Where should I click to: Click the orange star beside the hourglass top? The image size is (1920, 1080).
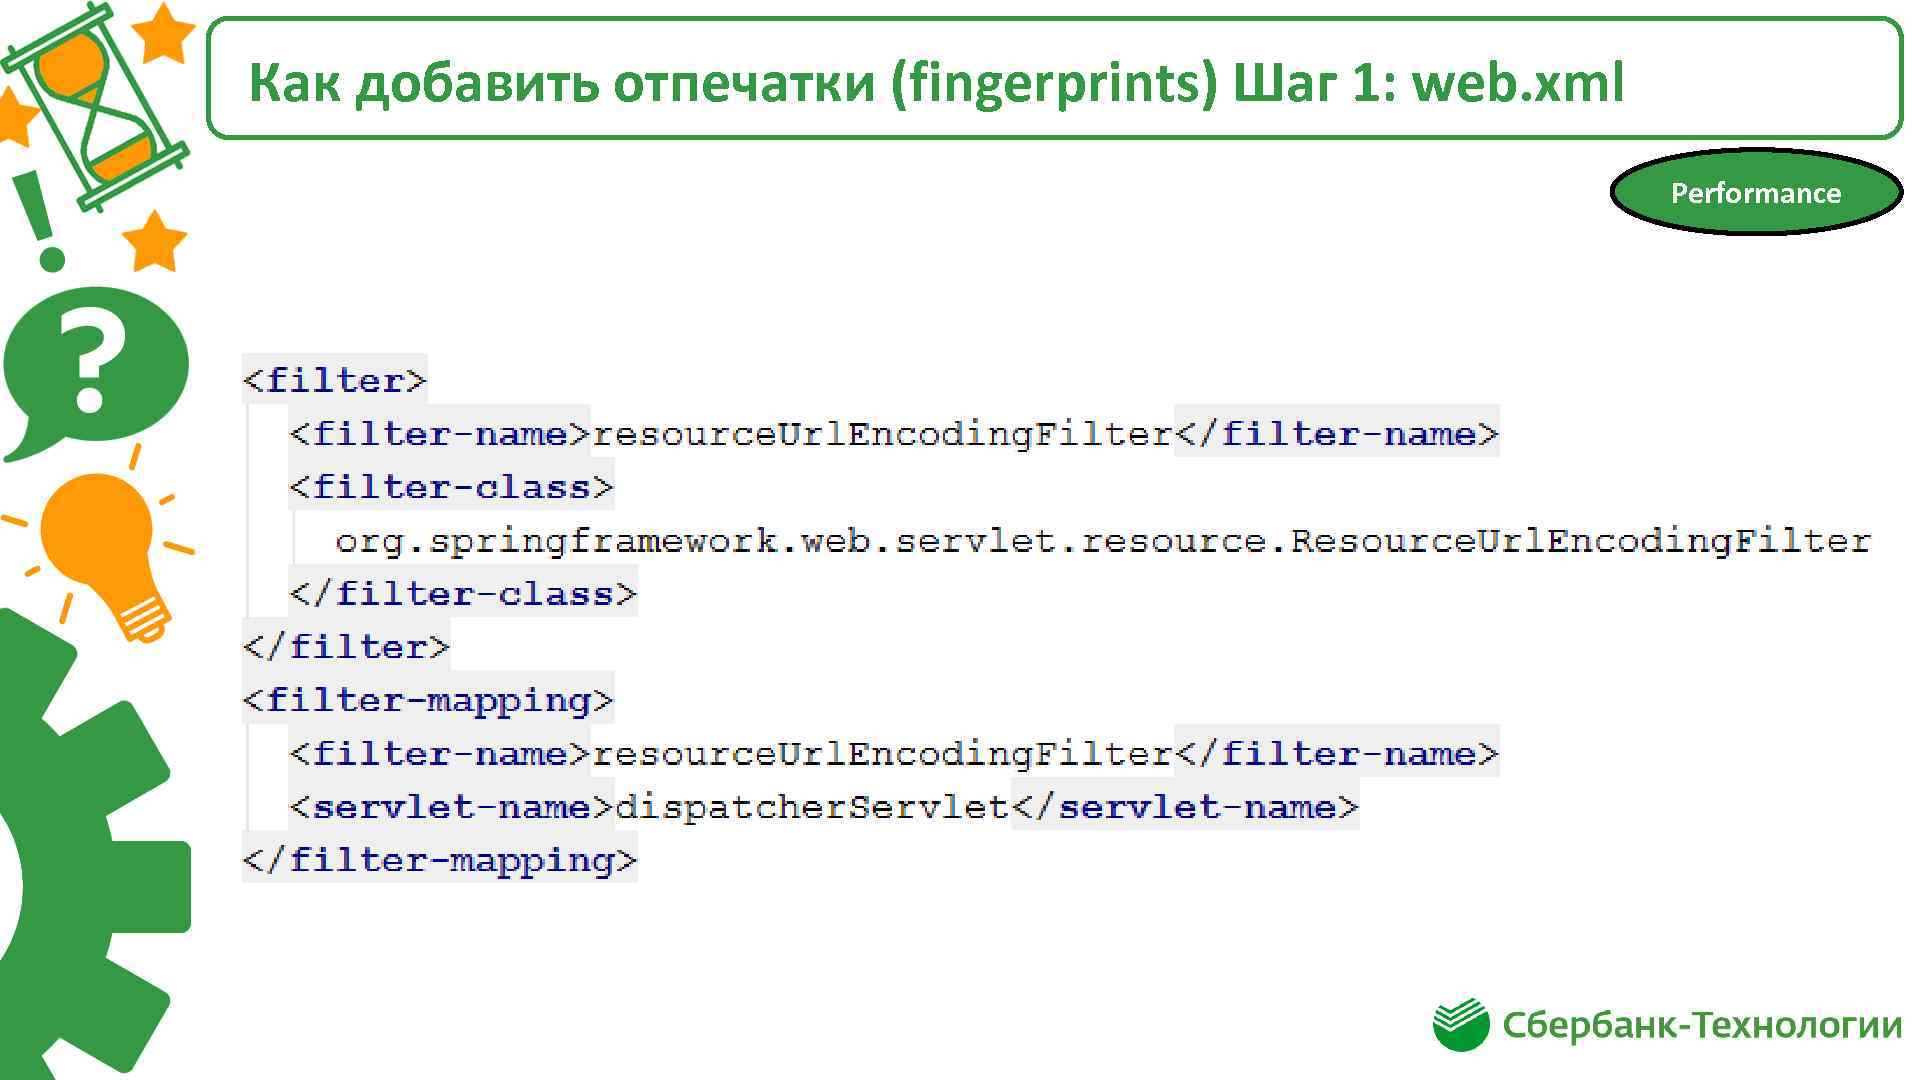click(x=165, y=33)
